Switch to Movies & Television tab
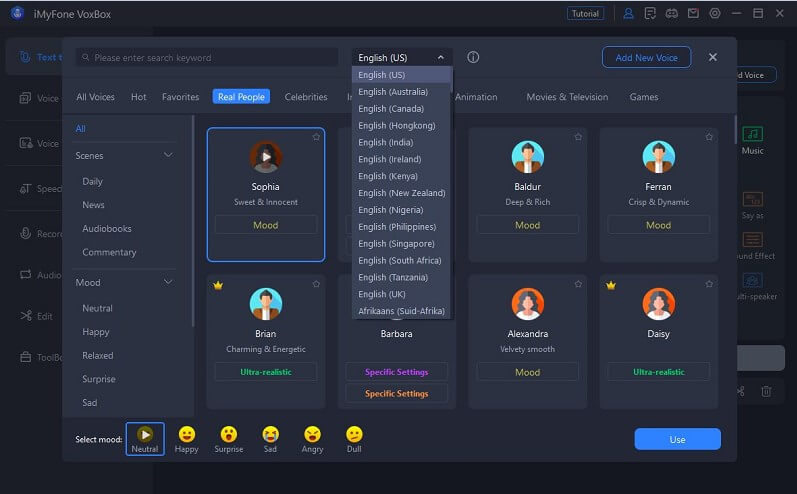The image size is (797, 494). [567, 97]
